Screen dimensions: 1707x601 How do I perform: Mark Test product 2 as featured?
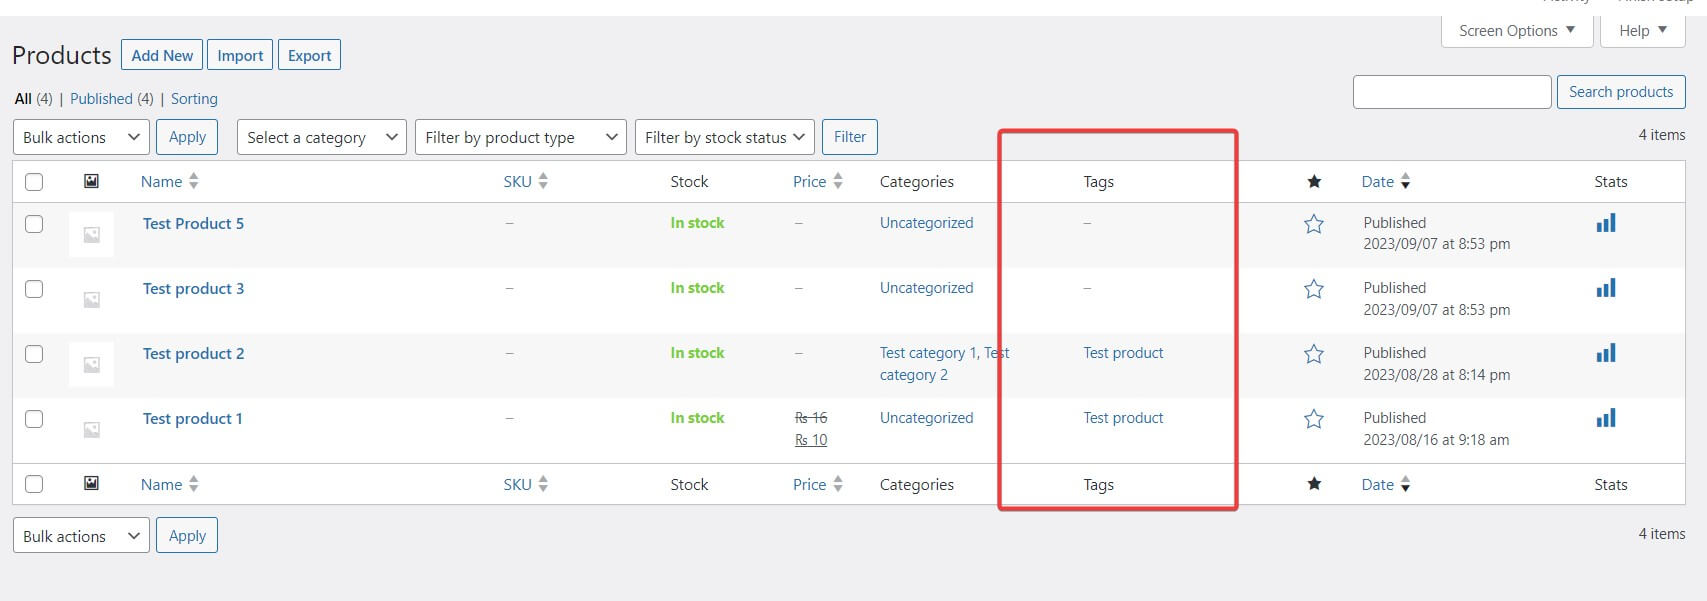pyautogui.click(x=1314, y=354)
